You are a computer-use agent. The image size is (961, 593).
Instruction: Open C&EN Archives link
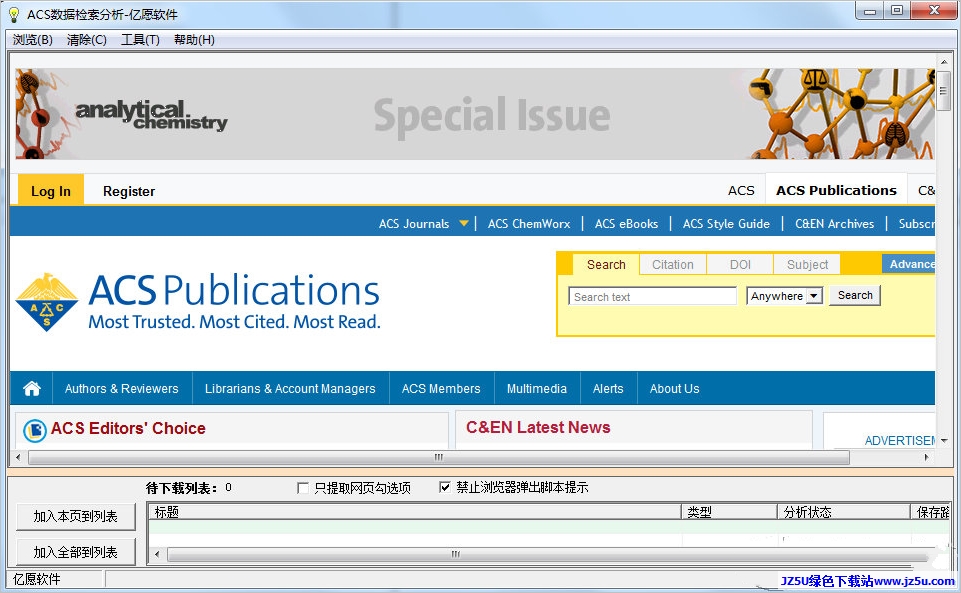click(x=835, y=224)
